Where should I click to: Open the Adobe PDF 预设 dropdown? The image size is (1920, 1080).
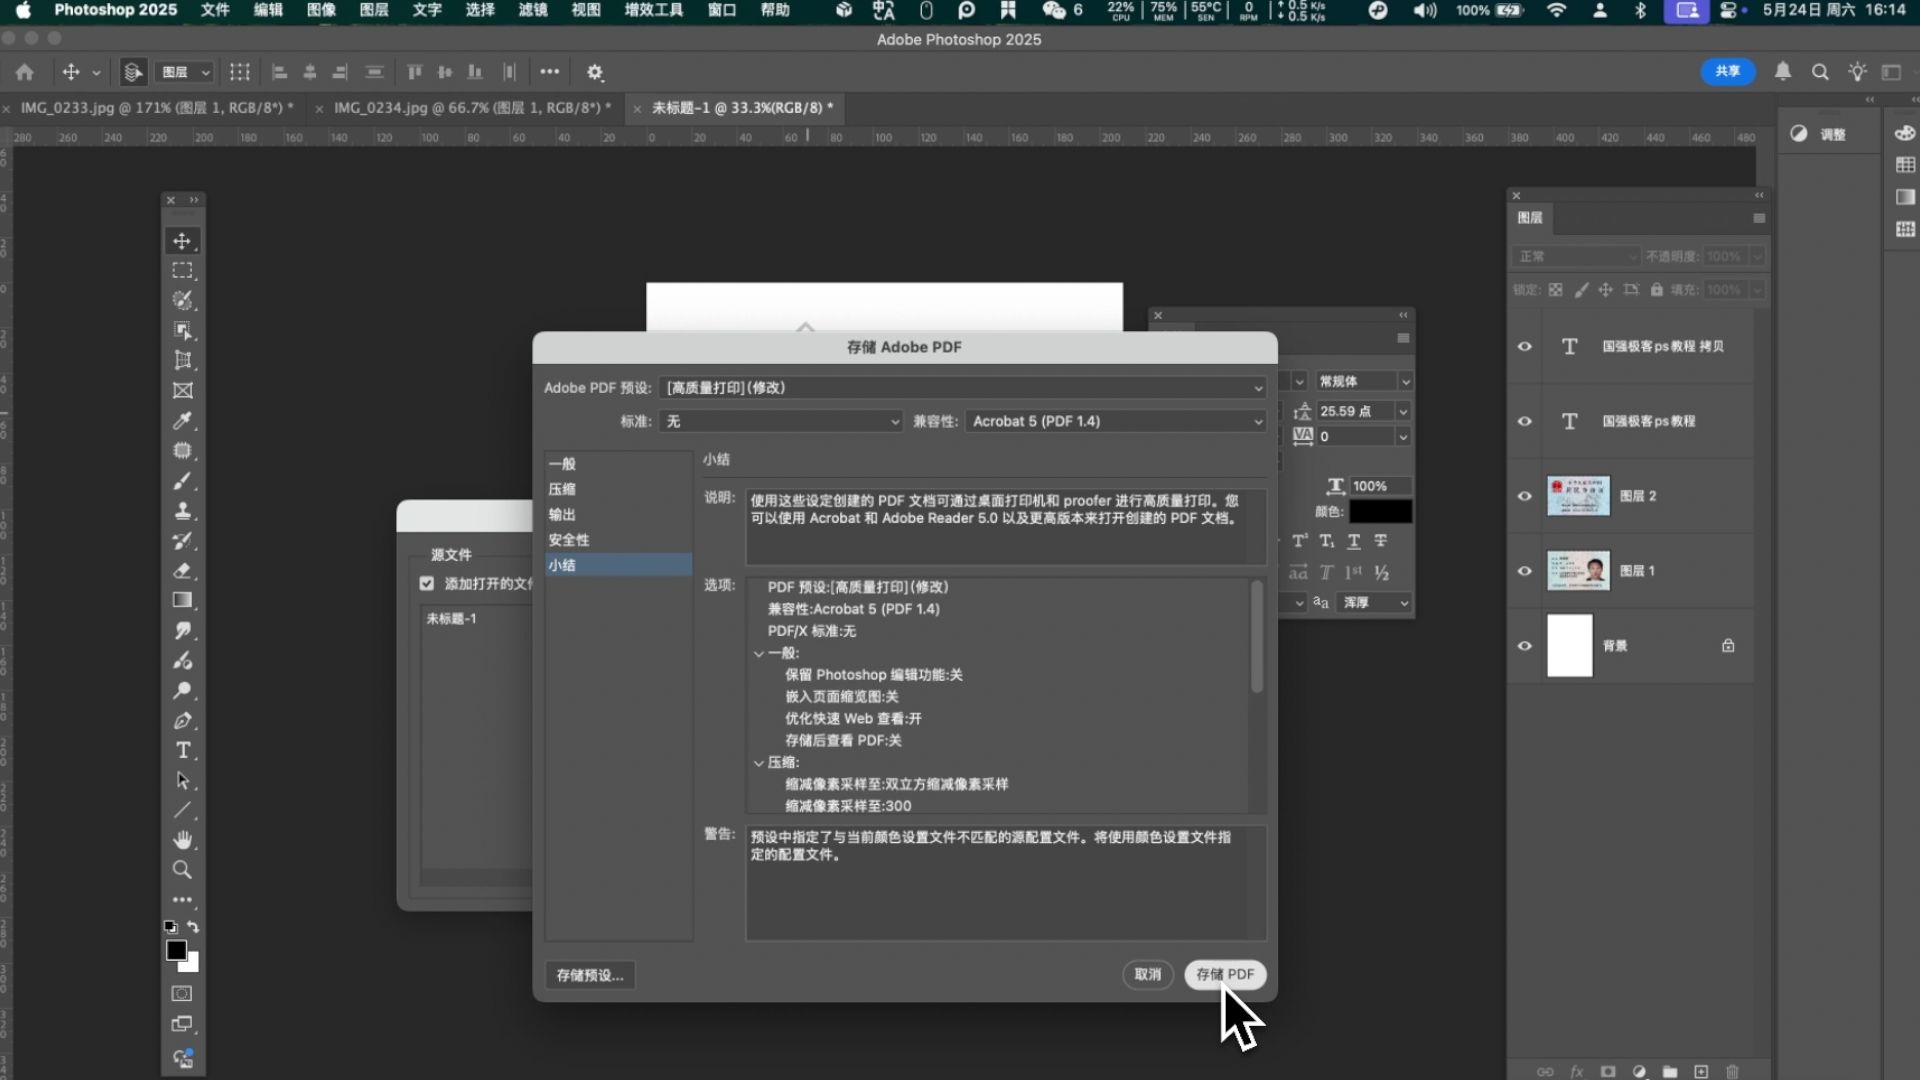click(x=963, y=388)
